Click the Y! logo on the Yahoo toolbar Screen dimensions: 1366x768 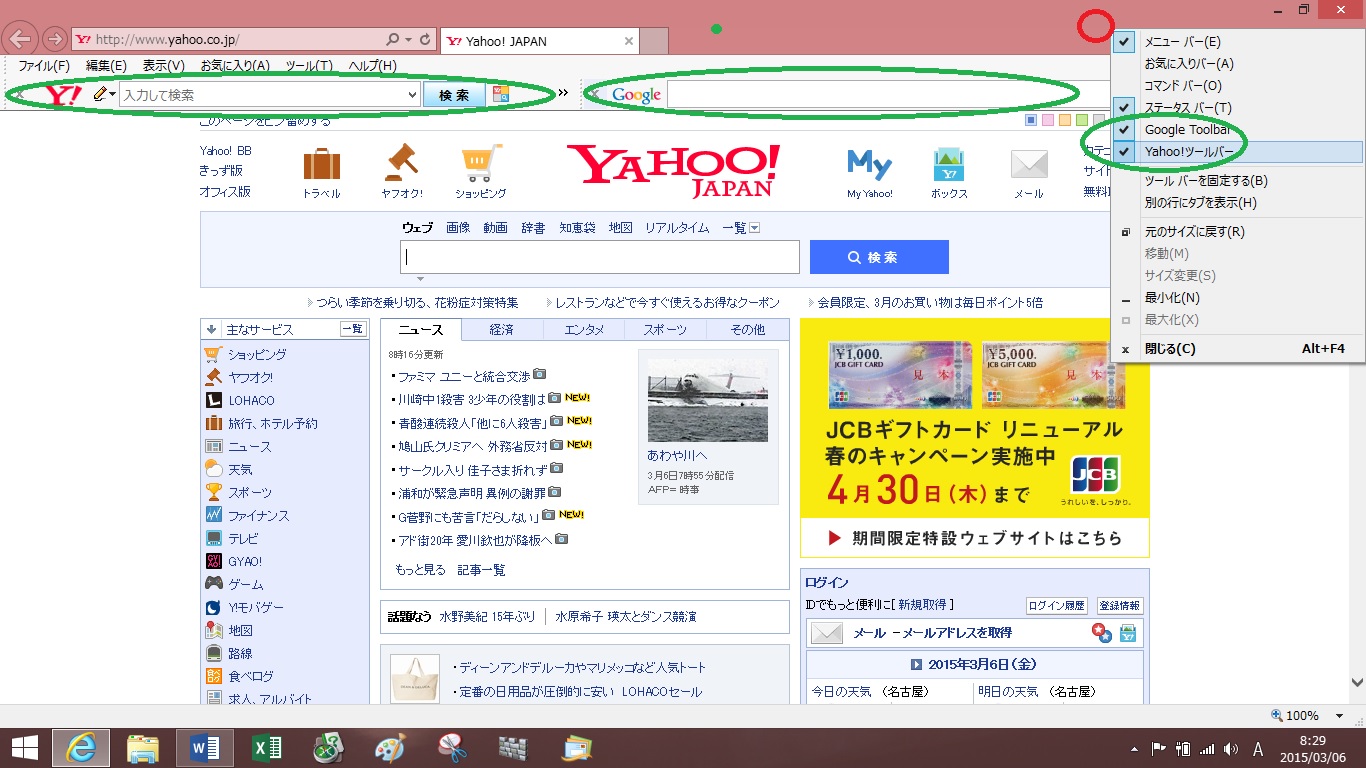click(63, 95)
